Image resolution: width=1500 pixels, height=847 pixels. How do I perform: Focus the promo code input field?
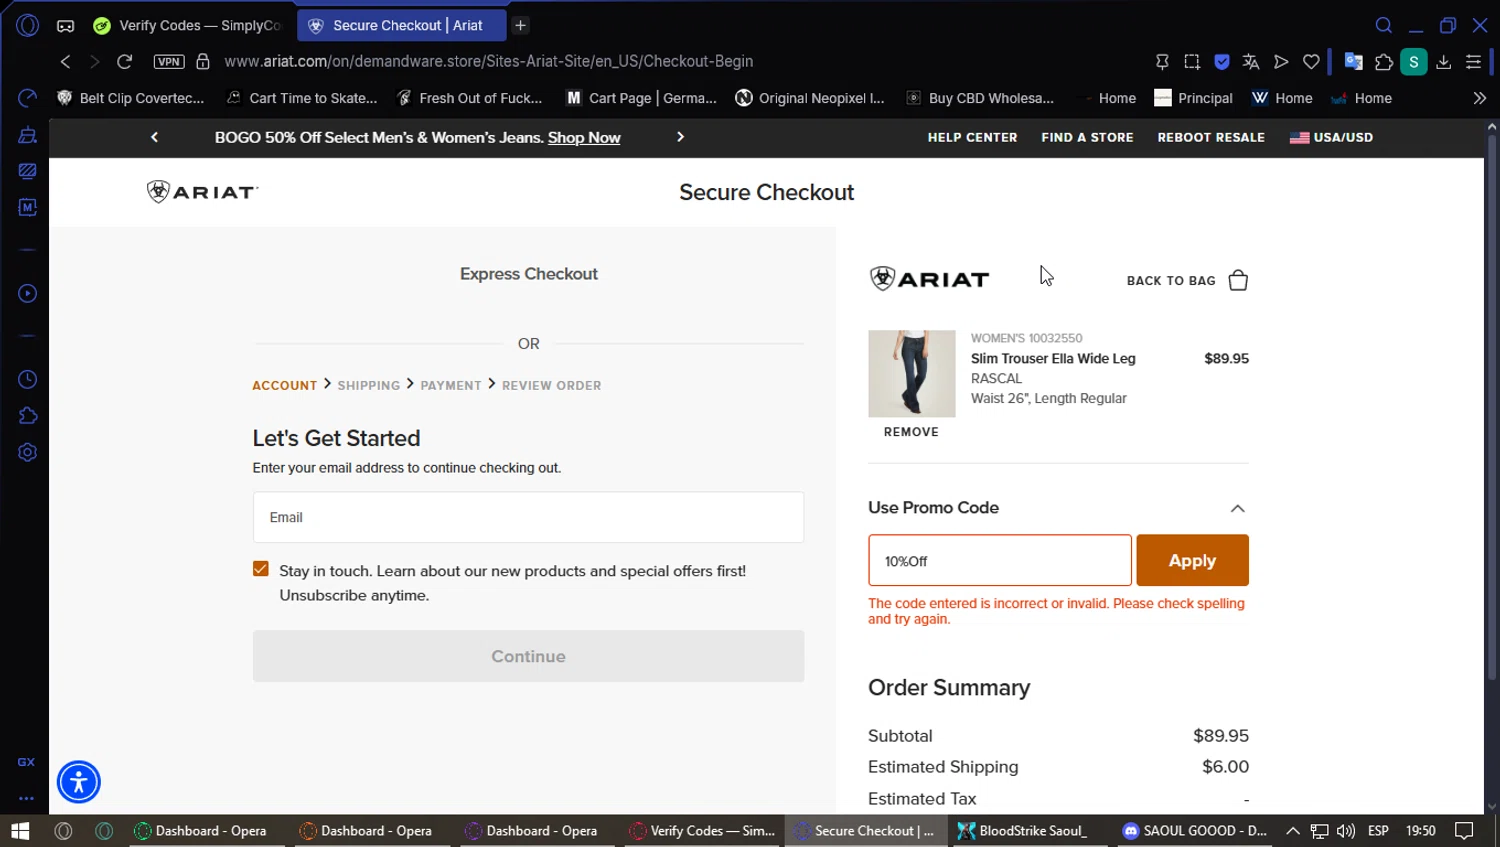(x=1000, y=560)
